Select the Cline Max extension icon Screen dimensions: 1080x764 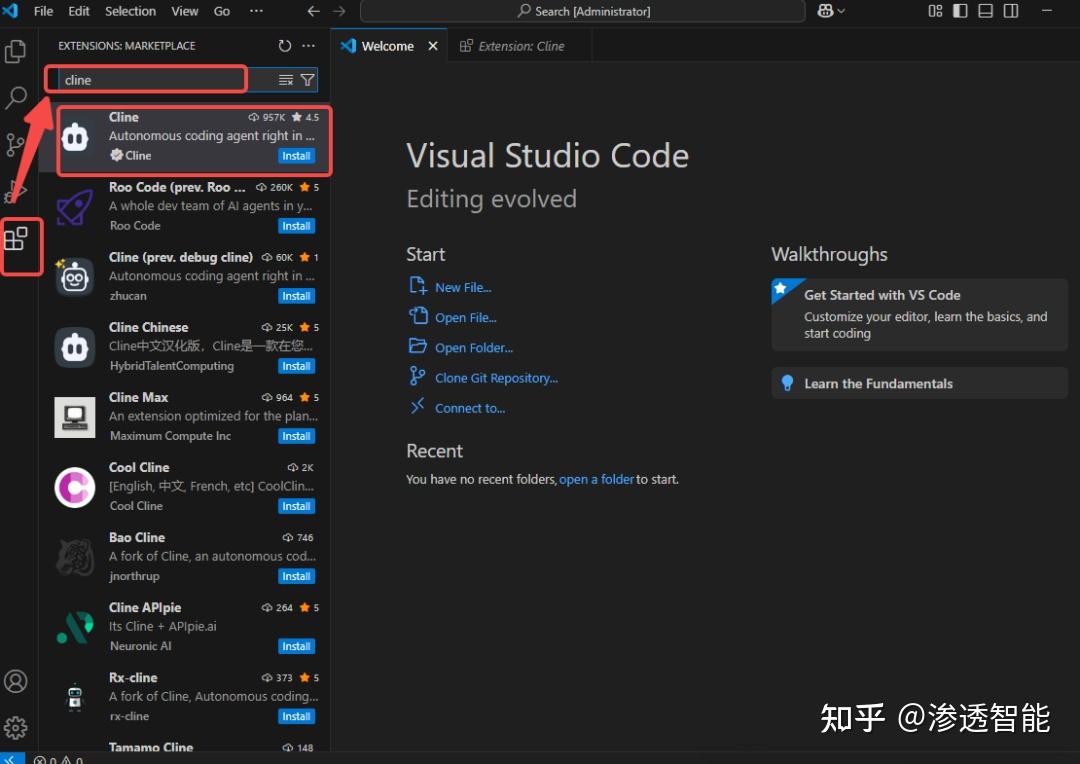74,417
